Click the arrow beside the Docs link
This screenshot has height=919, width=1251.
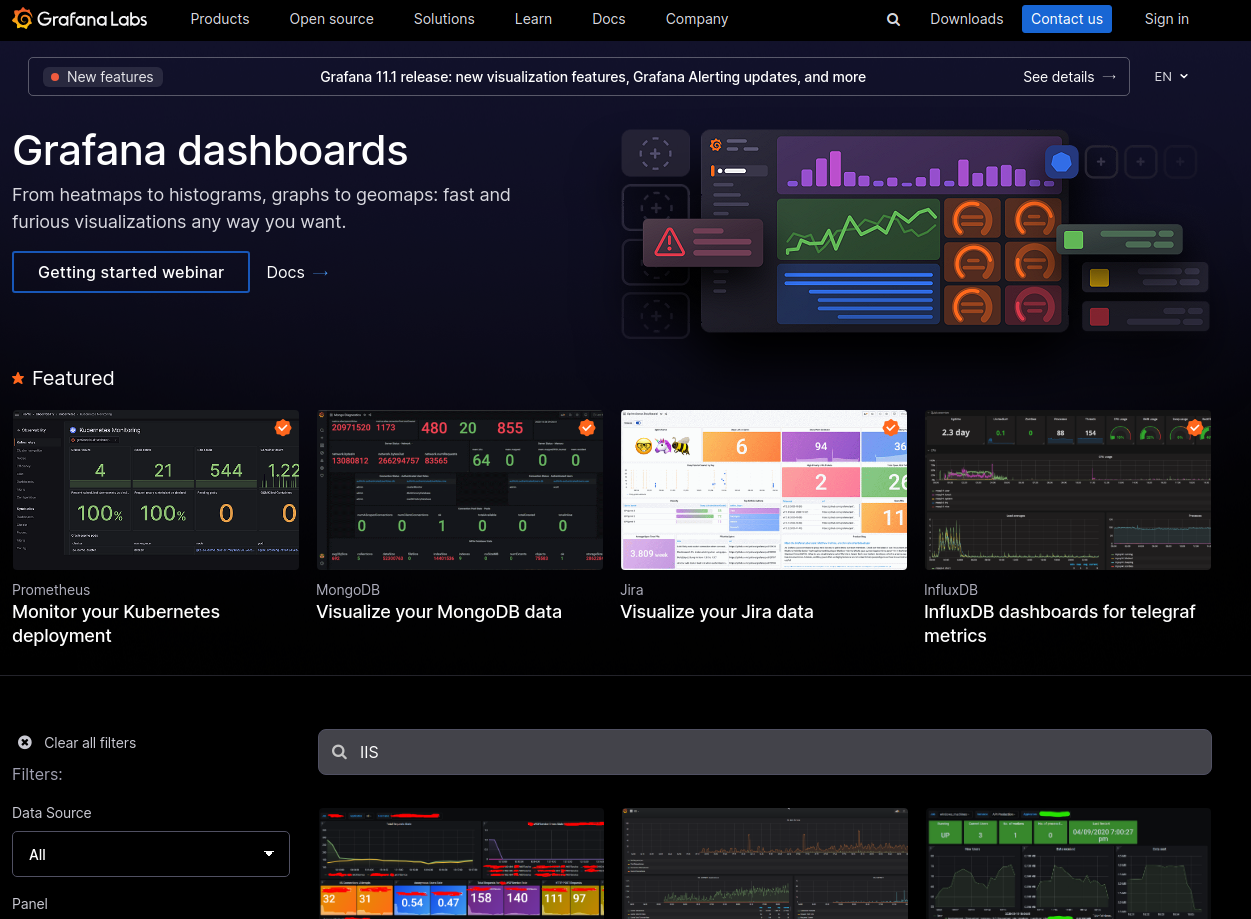[320, 272]
